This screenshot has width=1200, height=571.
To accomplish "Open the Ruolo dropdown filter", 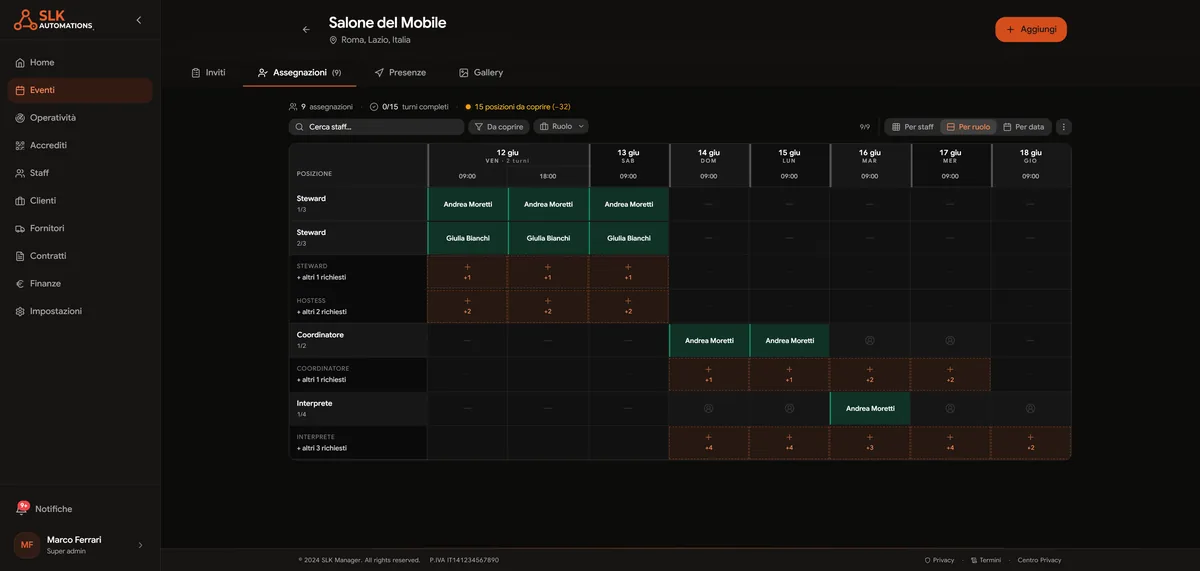I will [x=561, y=127].
